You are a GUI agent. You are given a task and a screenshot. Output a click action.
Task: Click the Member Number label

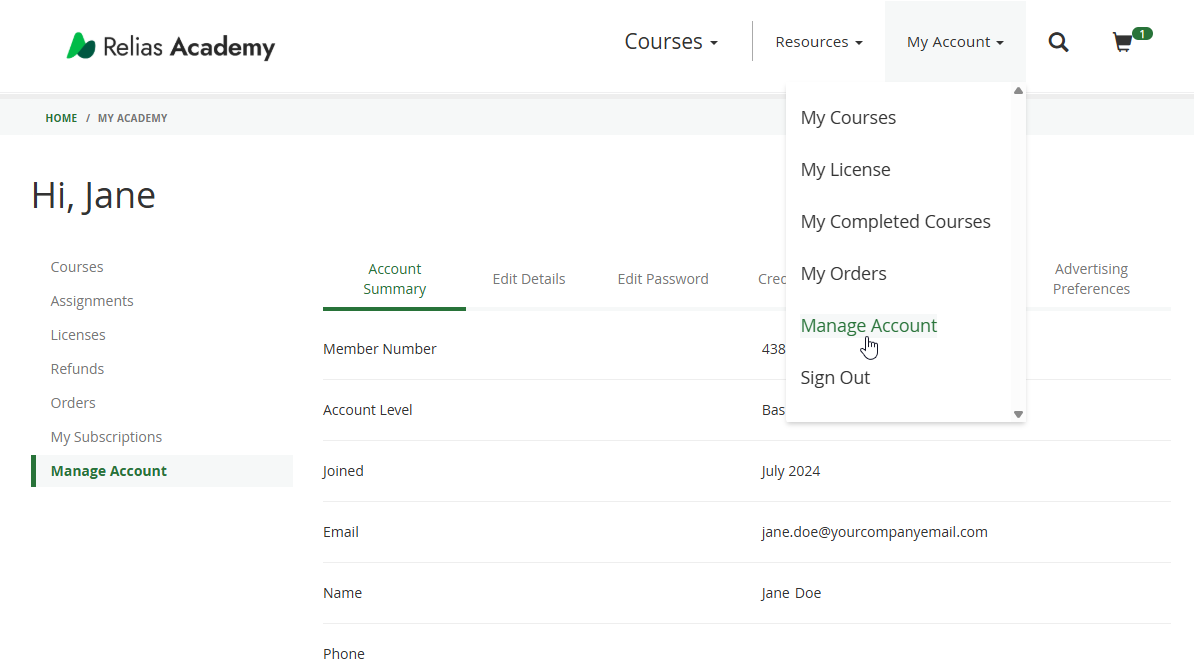point(379,349)
